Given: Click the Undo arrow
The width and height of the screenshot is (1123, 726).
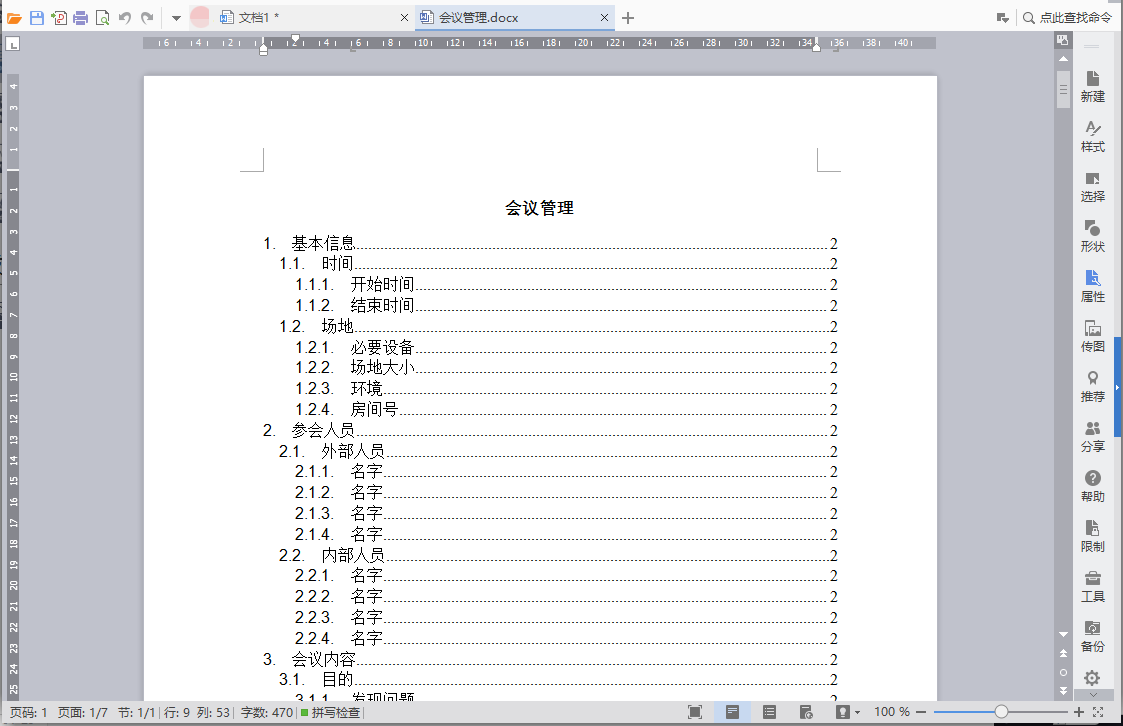Looking at the screenshot, I should click(125, 18).
